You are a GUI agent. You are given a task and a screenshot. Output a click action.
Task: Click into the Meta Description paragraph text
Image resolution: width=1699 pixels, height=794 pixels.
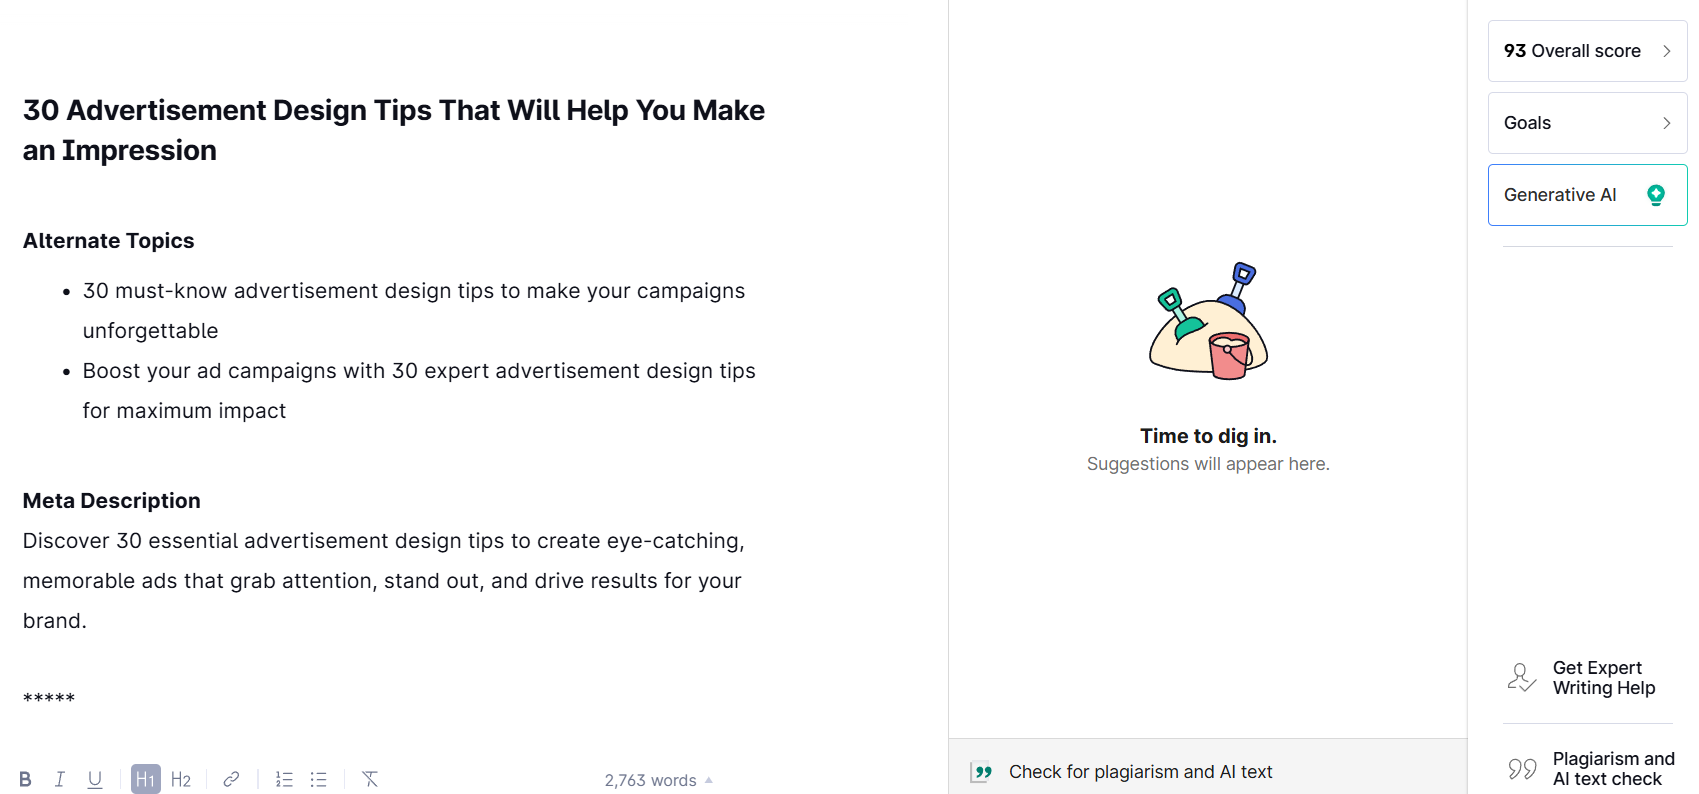coord(383,581)
